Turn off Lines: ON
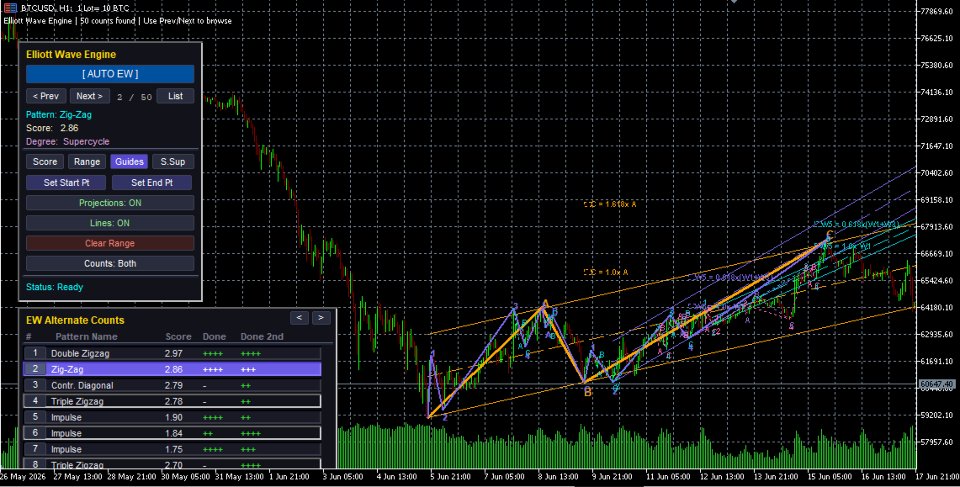Screen dimensions: 960x487 [110, 223]
